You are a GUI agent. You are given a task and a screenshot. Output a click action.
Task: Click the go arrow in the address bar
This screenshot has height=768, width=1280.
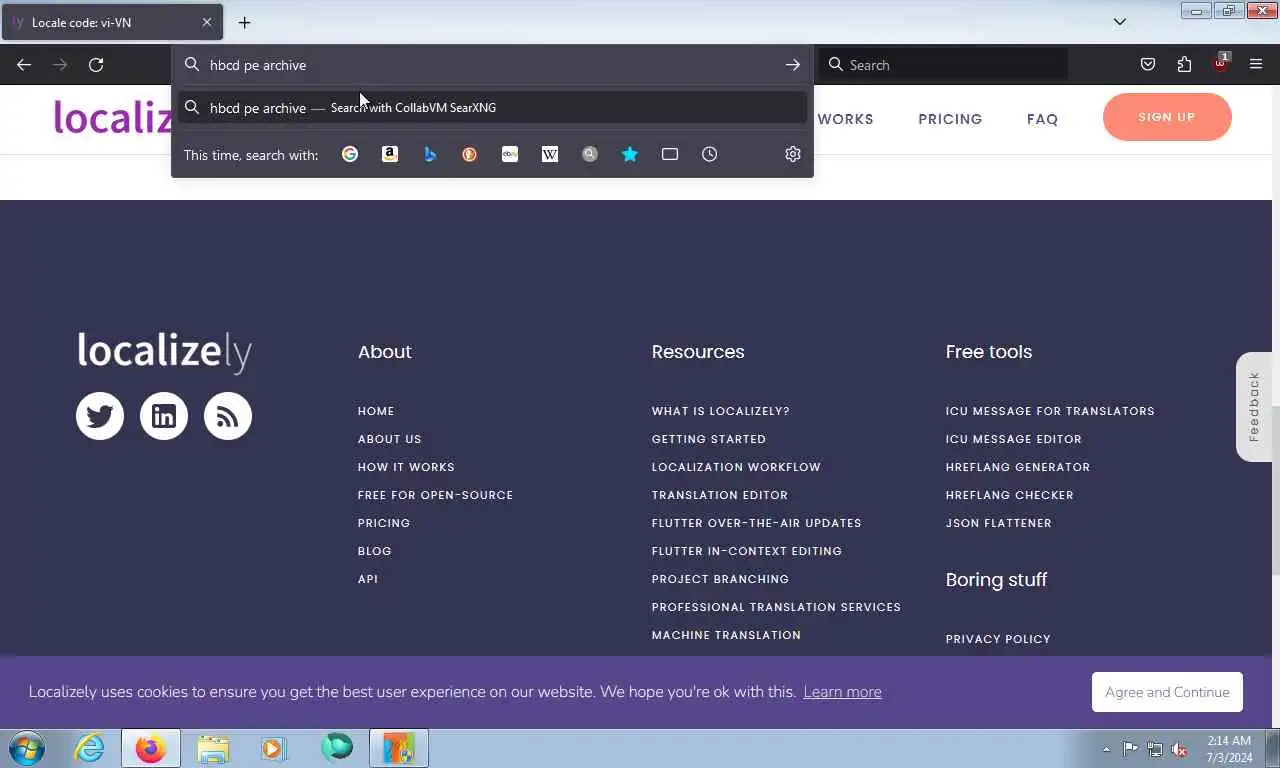click(x=793, y=65)
